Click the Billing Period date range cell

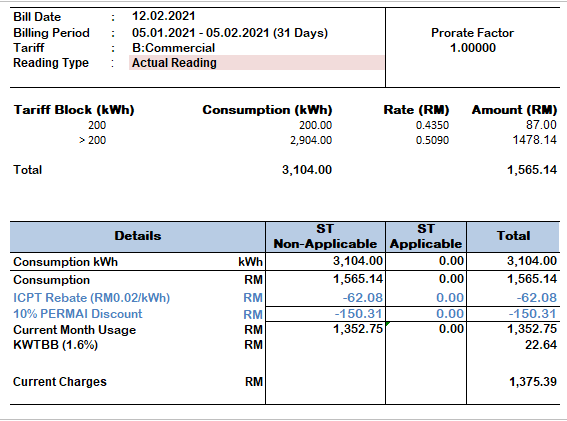click(230, 33)
